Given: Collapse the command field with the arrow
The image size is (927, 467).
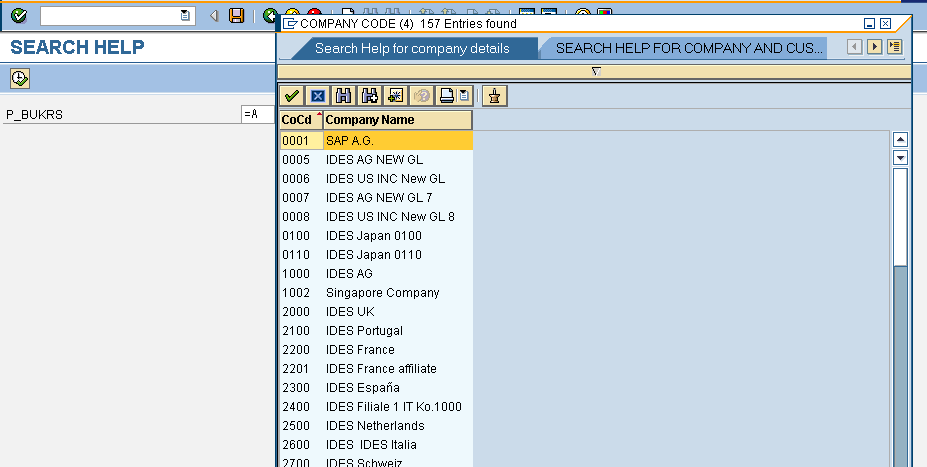Looking at the screenshot, I should pos(213,16).
